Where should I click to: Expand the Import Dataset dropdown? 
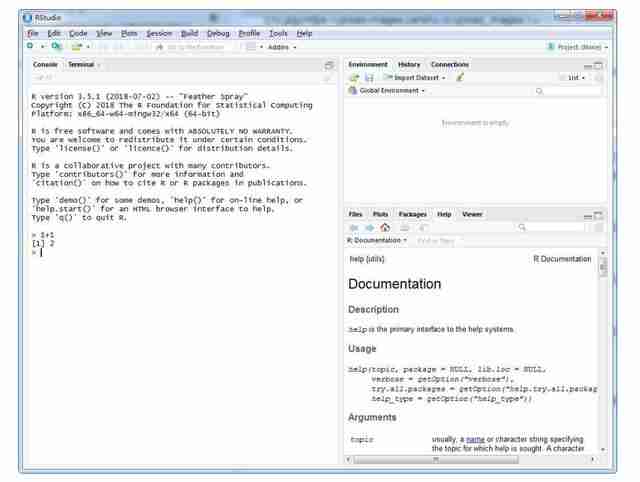click(x=414, y=78)
